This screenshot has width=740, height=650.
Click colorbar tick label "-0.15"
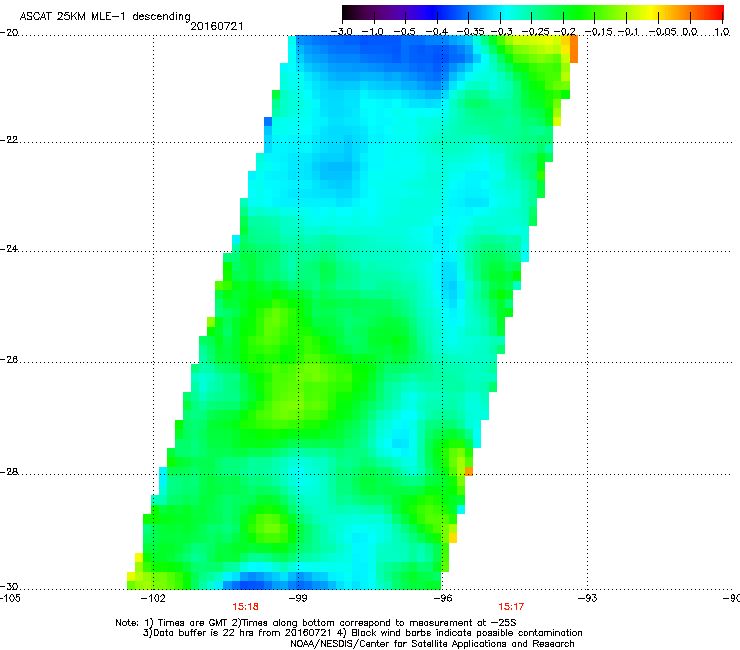tap(599, 32)
